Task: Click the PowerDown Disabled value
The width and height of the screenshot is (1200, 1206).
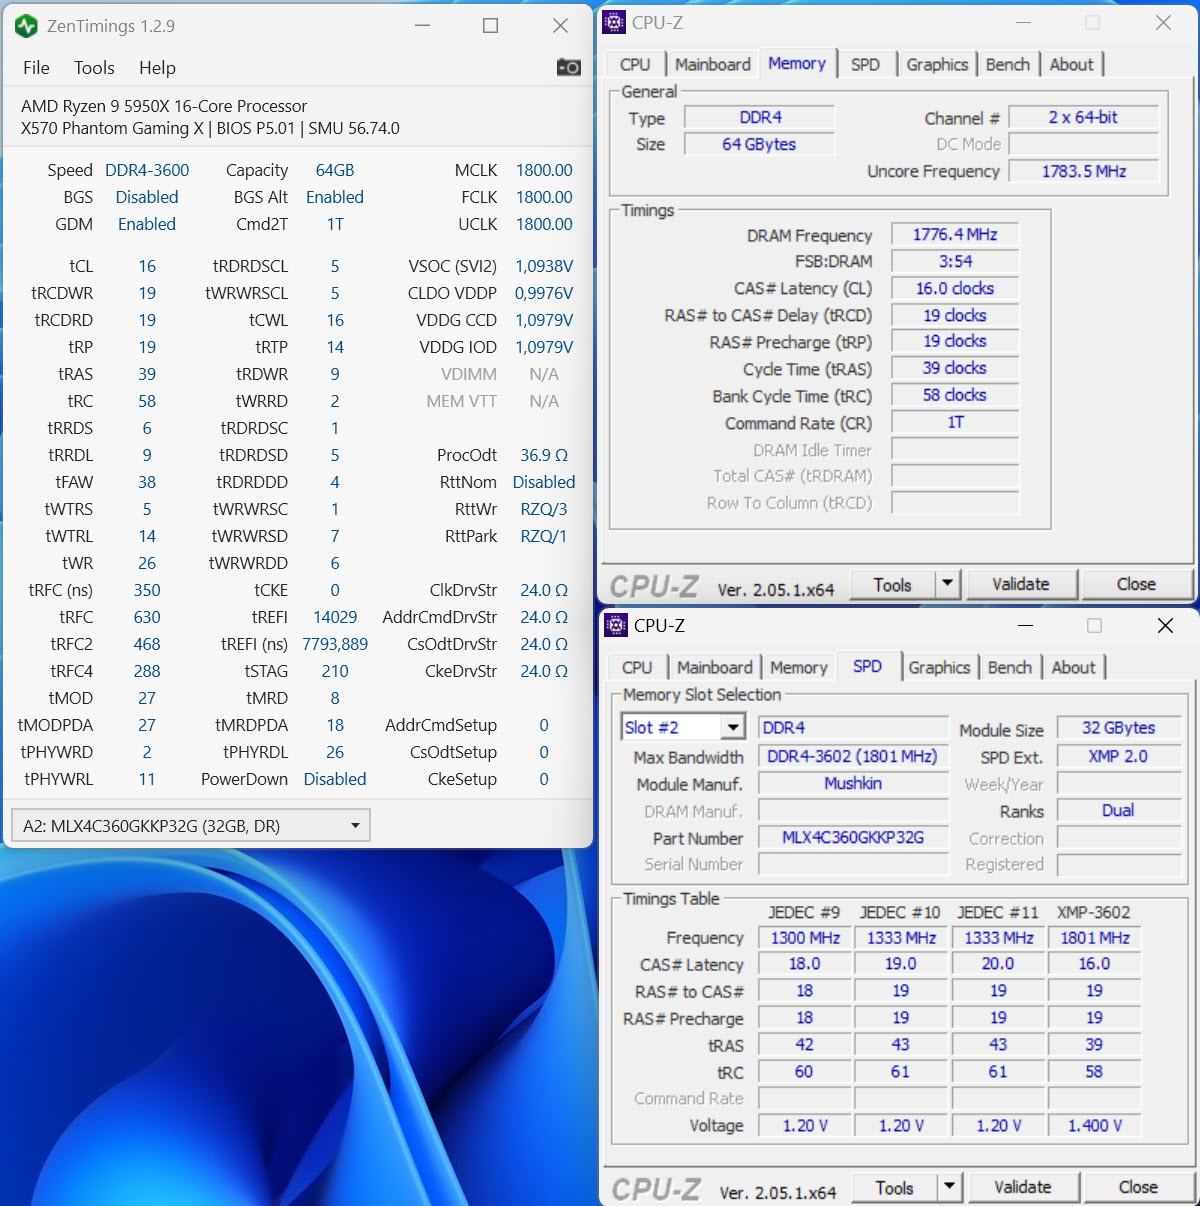Action: pyautogui.click(x=335, y=779)
